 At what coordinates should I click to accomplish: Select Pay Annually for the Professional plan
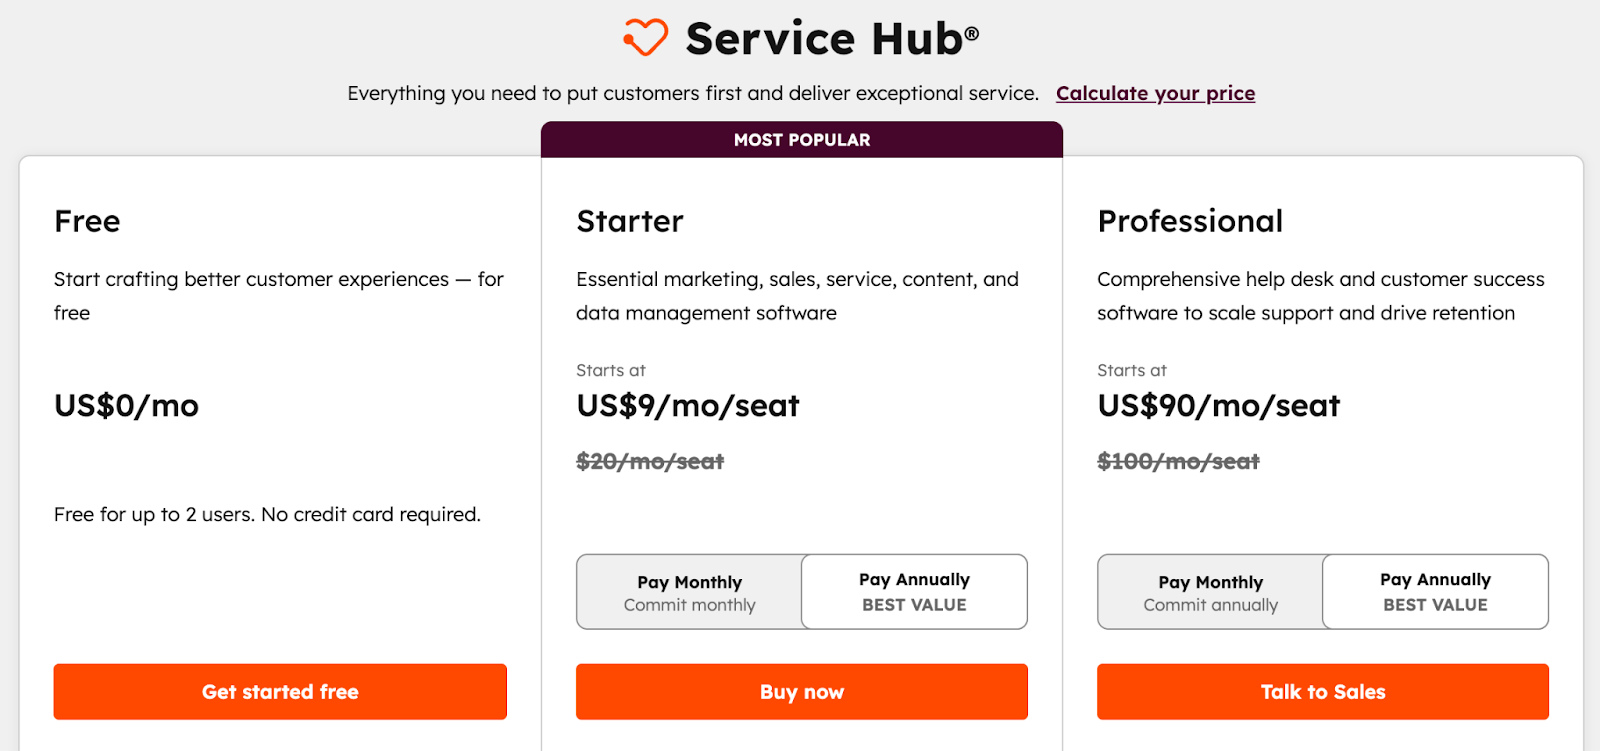click(1434, 592)
